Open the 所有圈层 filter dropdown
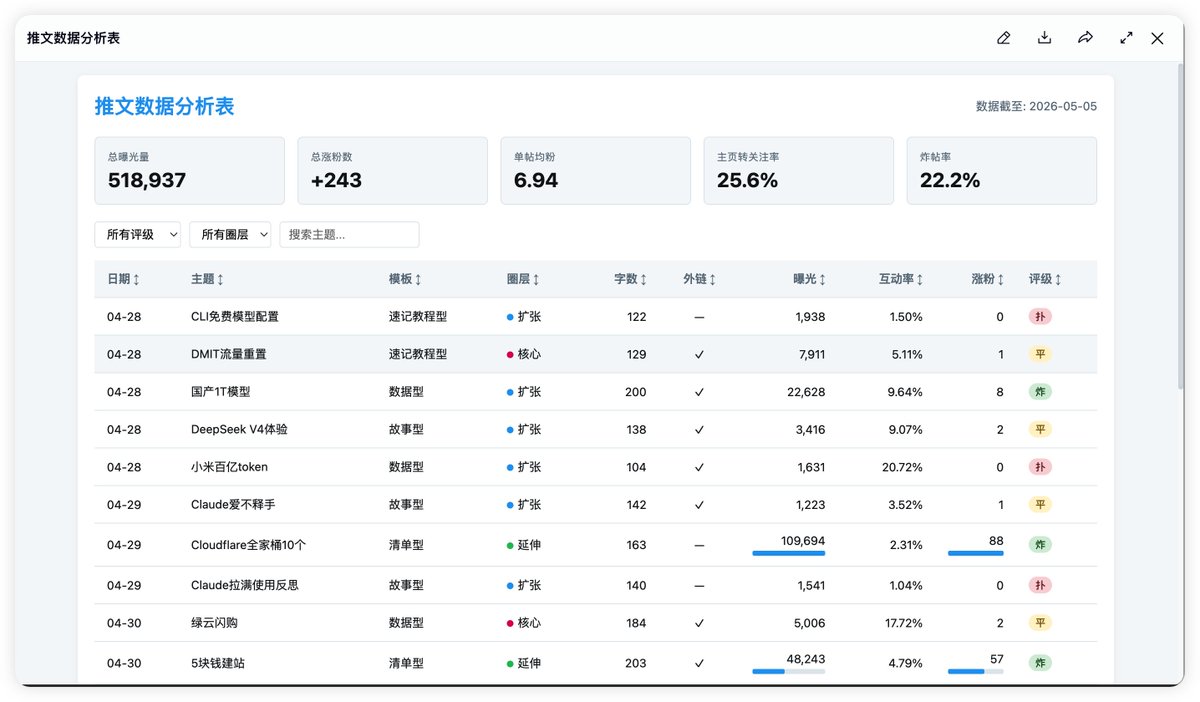1200x702 pixels. 230,234
